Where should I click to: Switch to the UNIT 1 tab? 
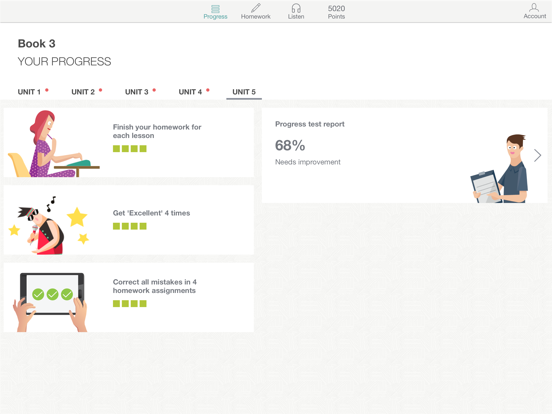point(29,92)
